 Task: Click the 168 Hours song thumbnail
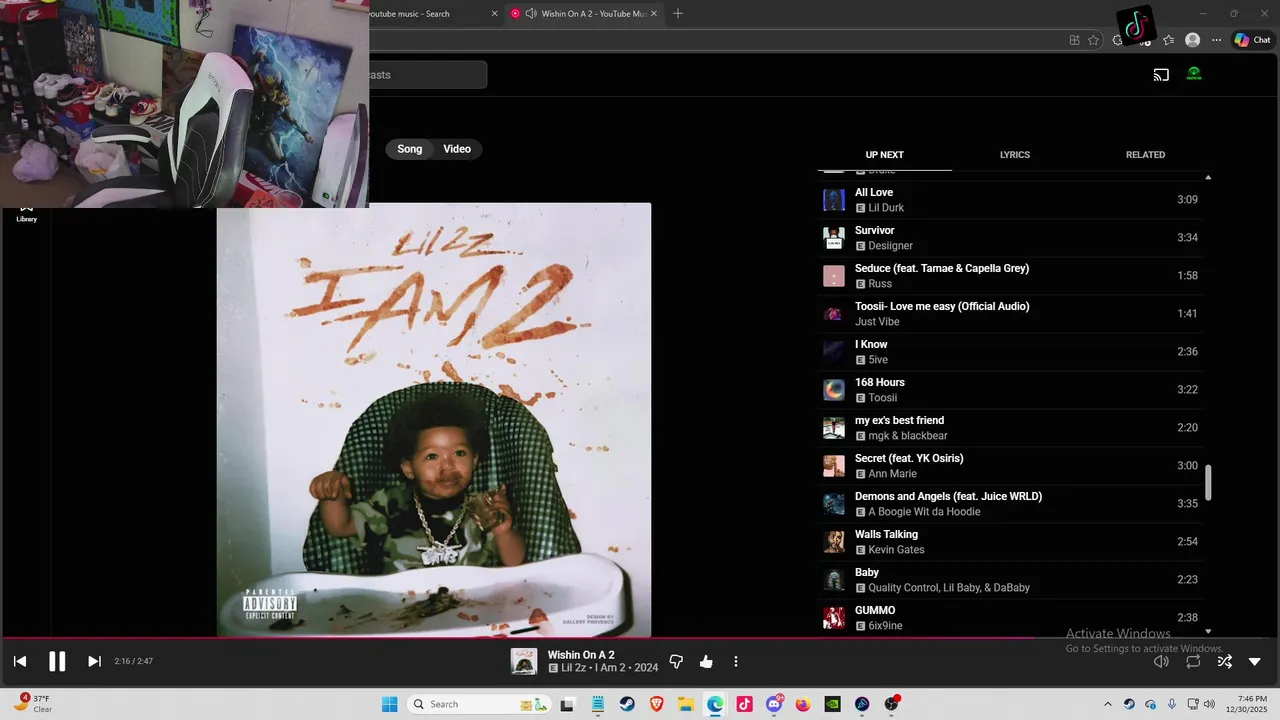[834, 390]
